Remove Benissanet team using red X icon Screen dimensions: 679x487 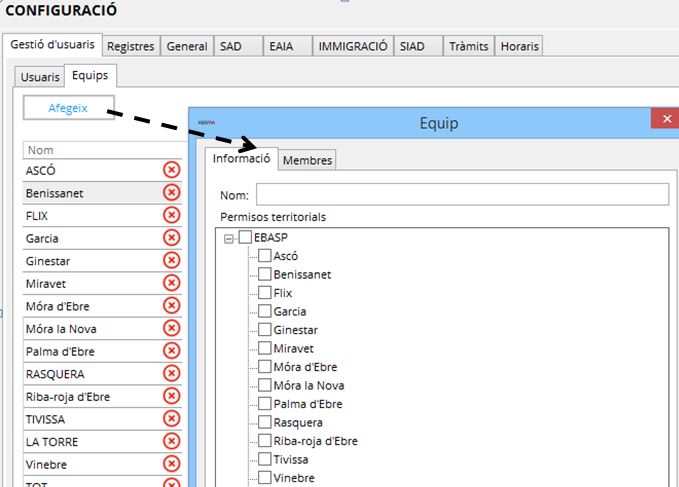pos(171,193)
